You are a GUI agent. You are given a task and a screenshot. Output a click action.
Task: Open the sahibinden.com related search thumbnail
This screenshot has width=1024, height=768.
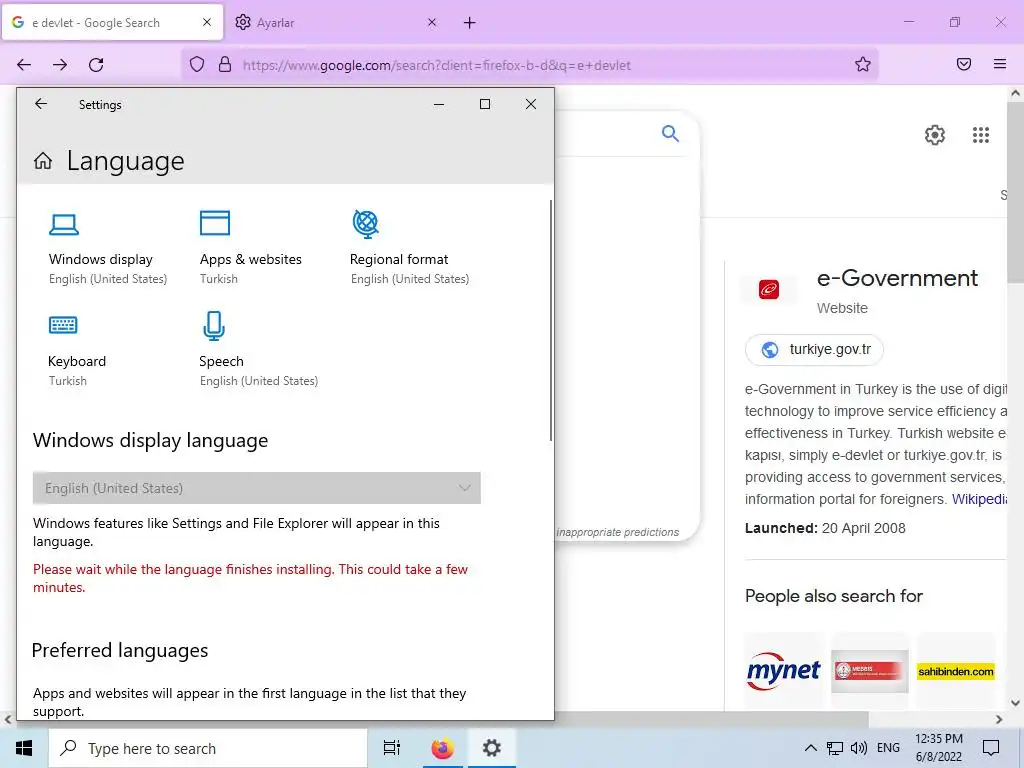(955, 671)
